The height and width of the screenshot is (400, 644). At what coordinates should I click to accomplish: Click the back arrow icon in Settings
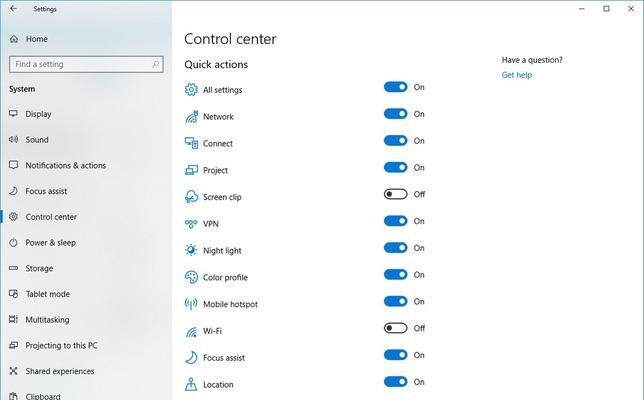tap(13, 9)
